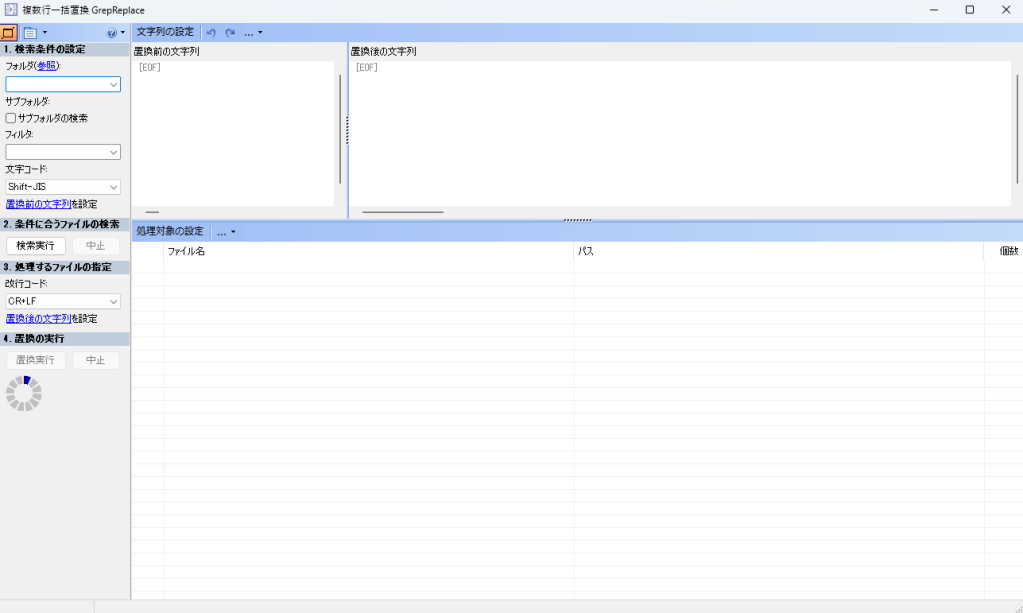Open the help icon menu
The image size is (1023, 613).
coord(115,32)
